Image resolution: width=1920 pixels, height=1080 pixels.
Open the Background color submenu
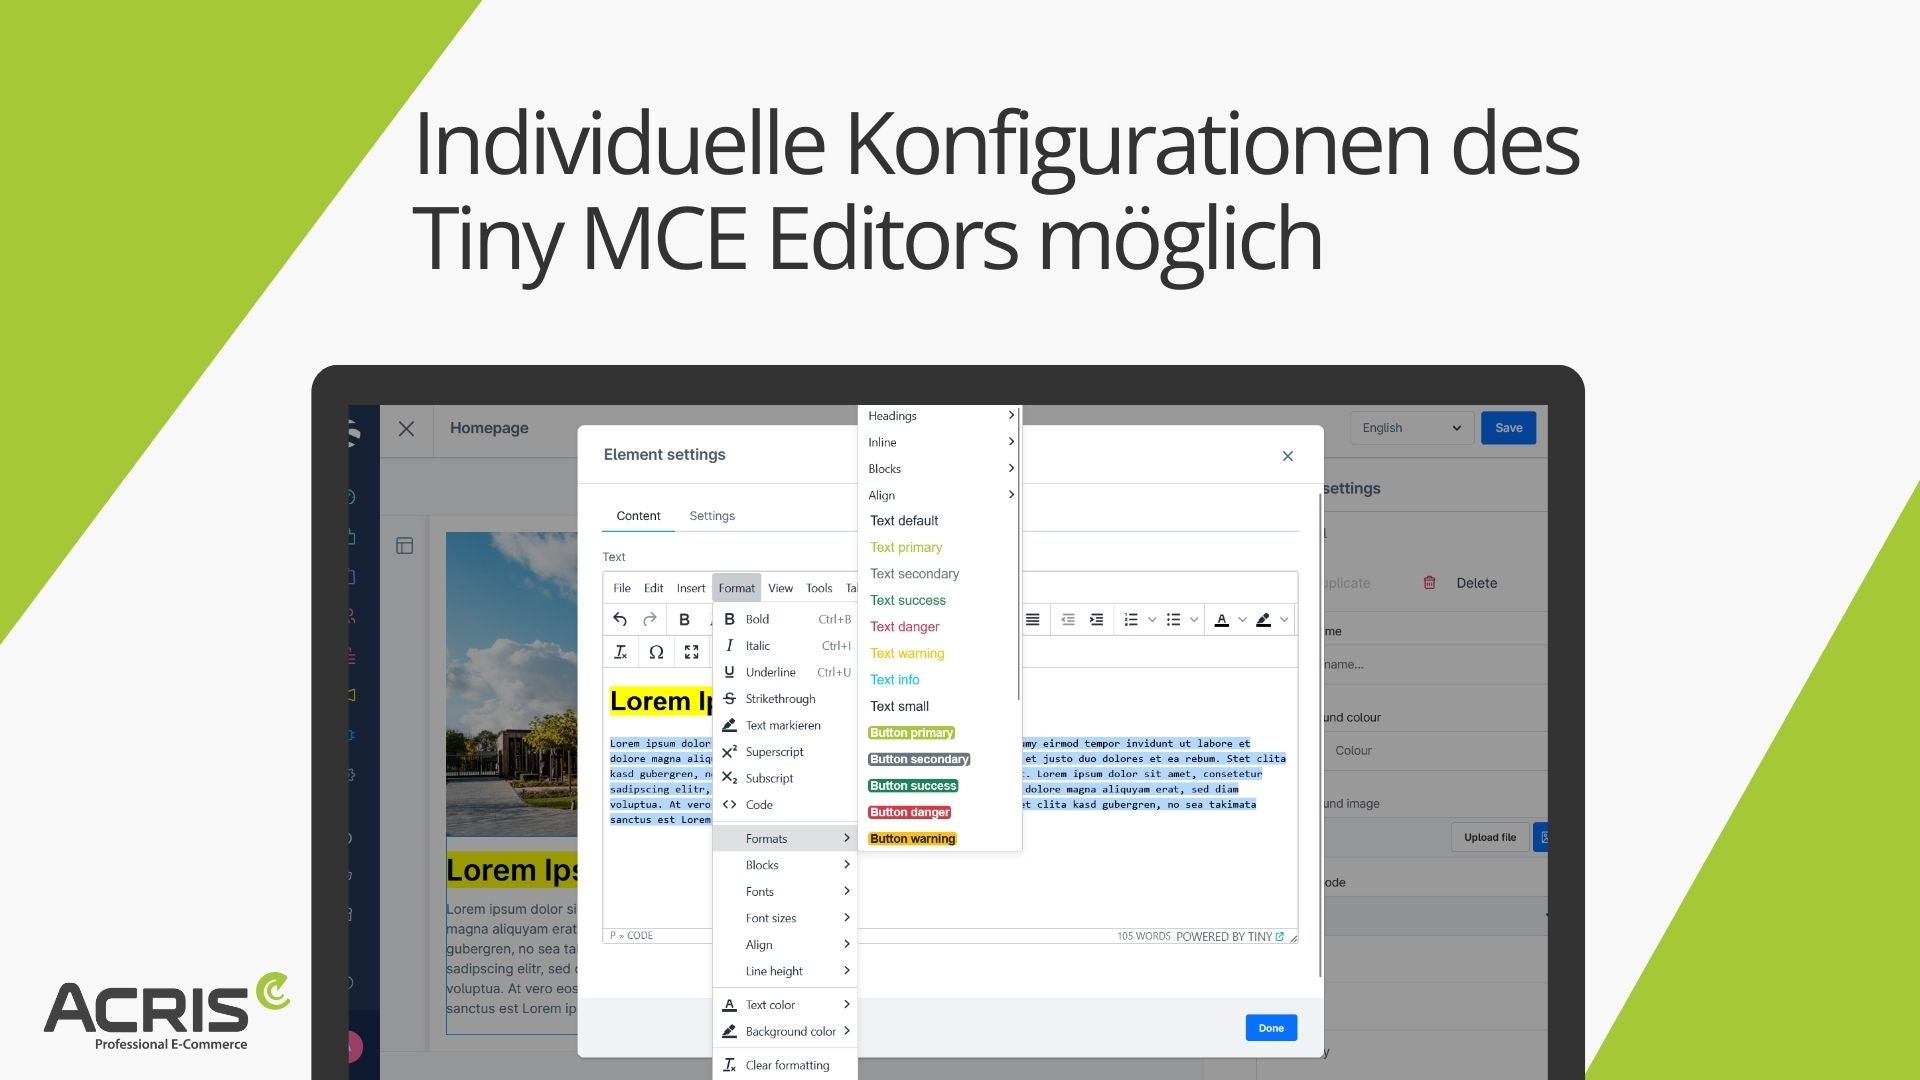785,1032
